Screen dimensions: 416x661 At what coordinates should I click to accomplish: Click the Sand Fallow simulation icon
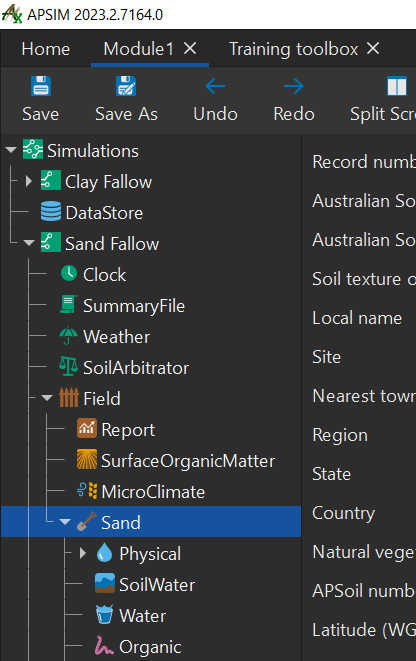pyautogui.click(x=51, y=242)
